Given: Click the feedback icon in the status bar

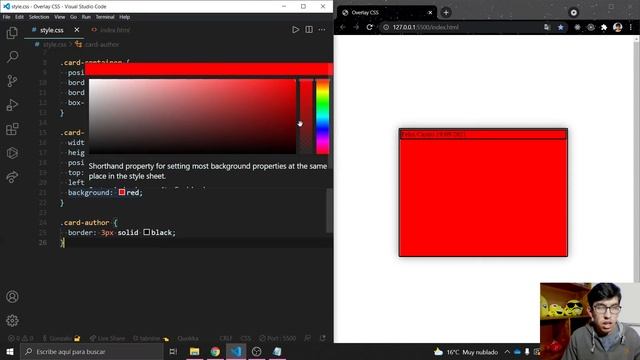Looking at the screenshot, I should pyautogui.click(x=308, y=338).
